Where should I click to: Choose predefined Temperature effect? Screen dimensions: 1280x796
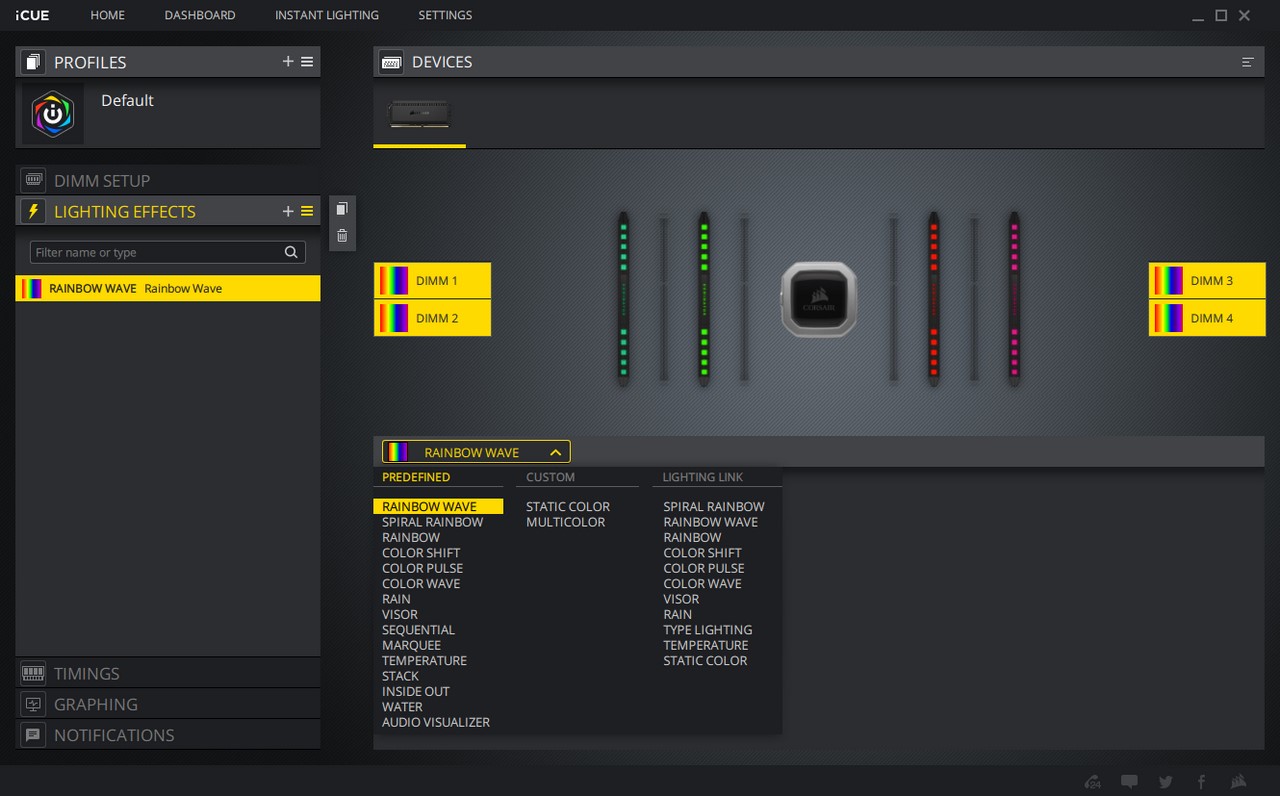click(x=424, y=661)
